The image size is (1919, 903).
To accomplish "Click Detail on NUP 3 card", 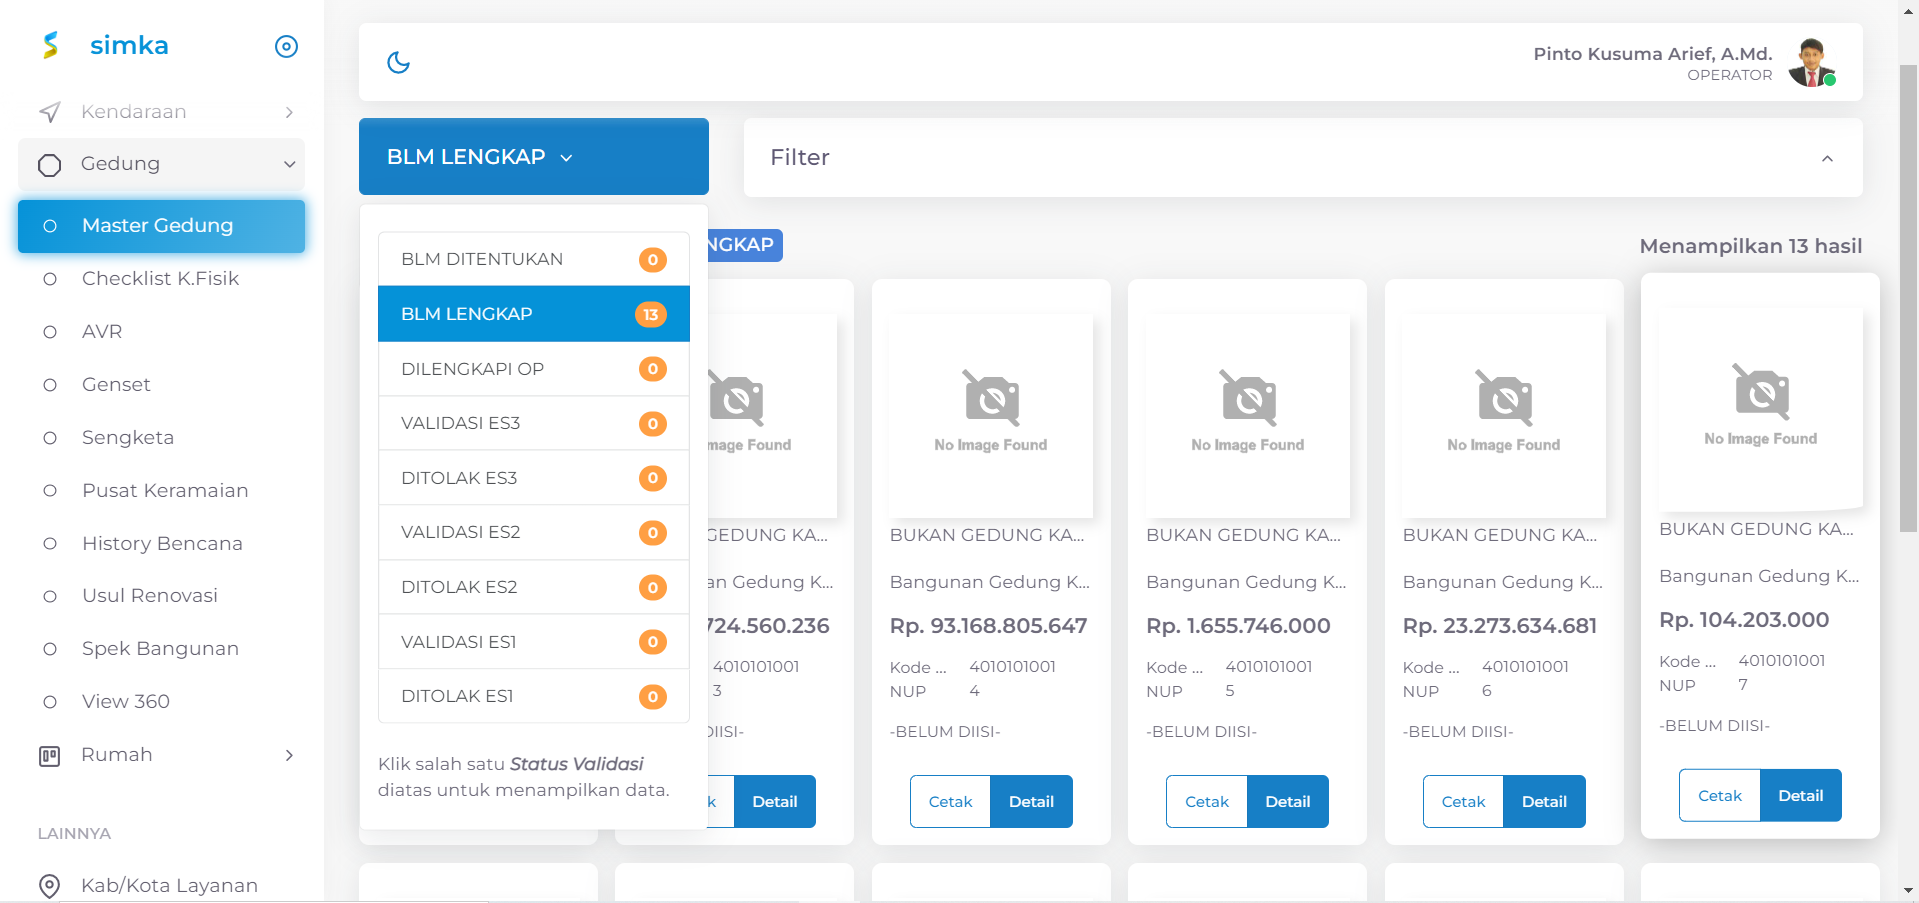I will click(x=775, y=802).
